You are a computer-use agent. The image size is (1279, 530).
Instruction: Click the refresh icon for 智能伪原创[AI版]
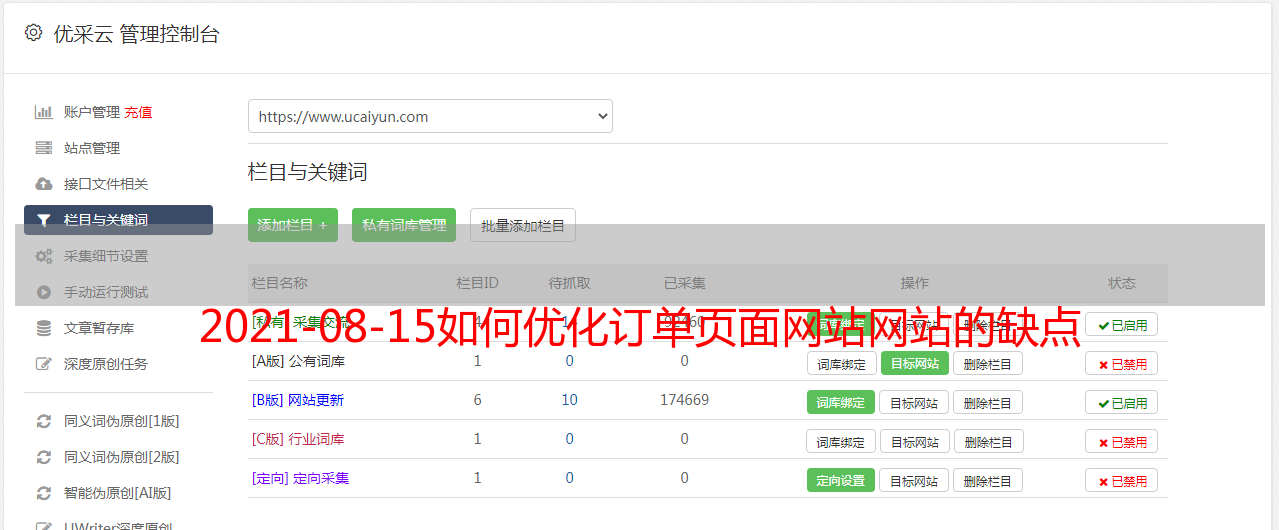(44, 493)
